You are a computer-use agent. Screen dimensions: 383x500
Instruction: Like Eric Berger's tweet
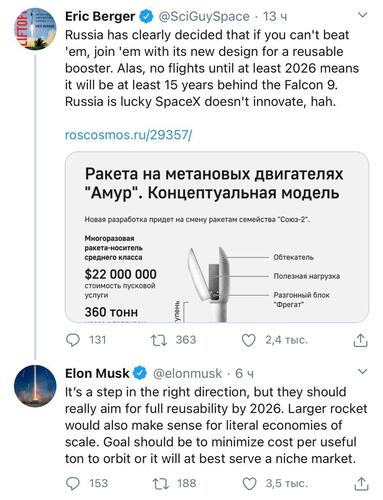[x=248, y=340]
